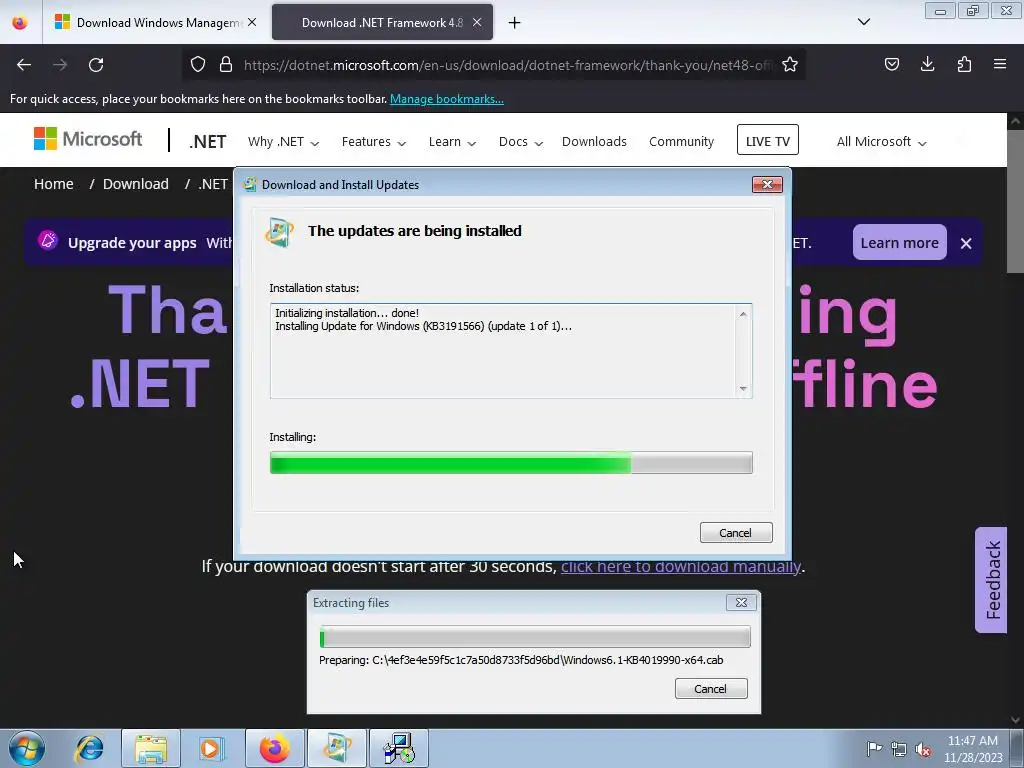Click the LIVE TV button
Screen dimensions: 1024x768
(x=767, y=140)
